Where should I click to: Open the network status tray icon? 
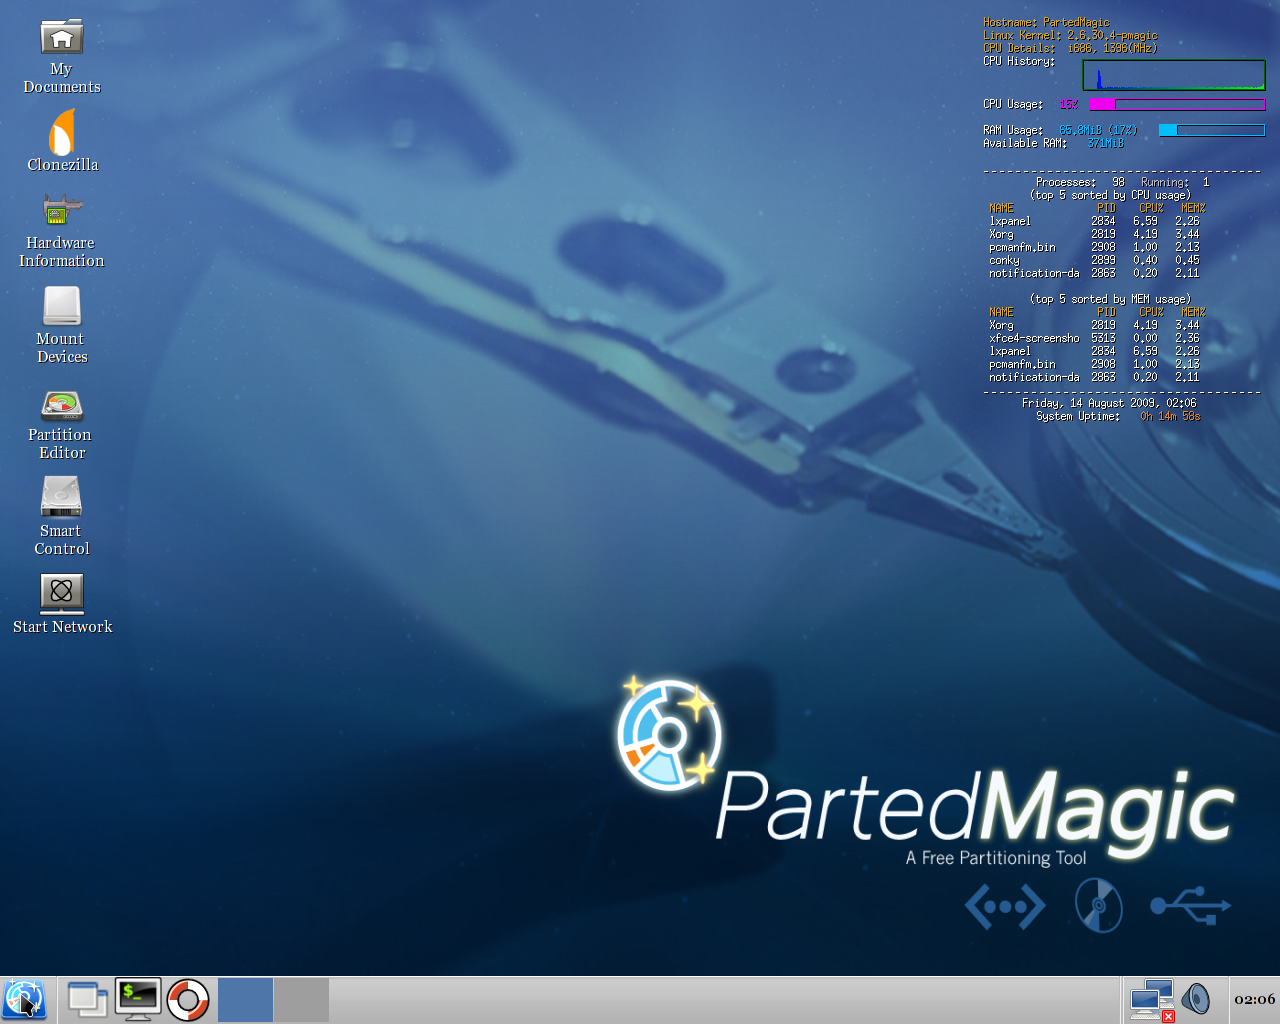tap(1151, 1000)
